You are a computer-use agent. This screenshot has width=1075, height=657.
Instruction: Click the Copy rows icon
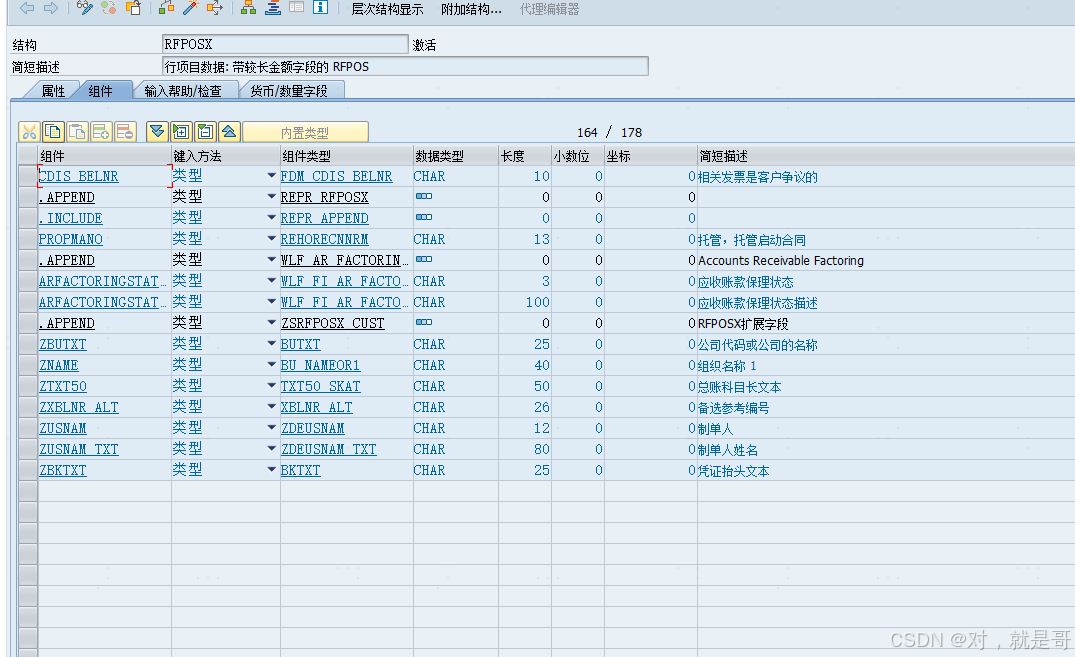click(x=51, y=131)
